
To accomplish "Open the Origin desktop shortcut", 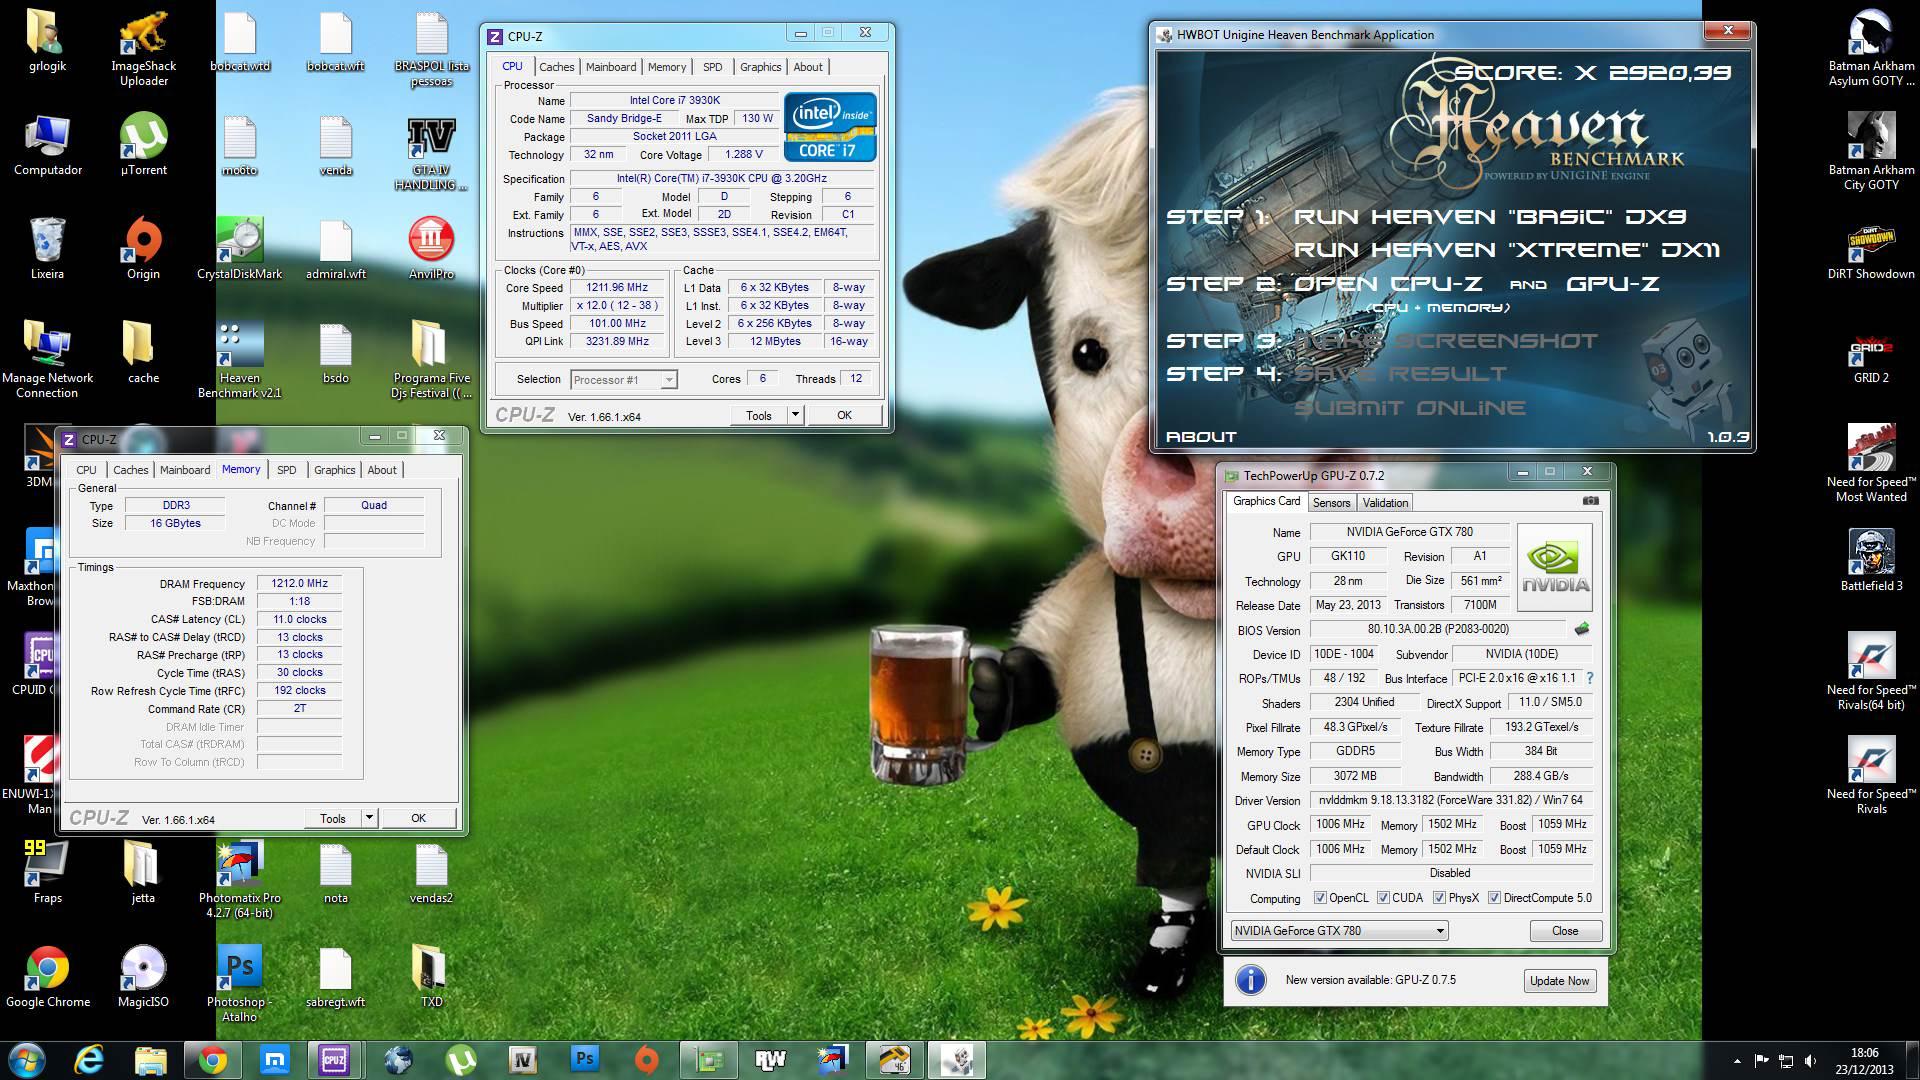I will click(143, 248).
